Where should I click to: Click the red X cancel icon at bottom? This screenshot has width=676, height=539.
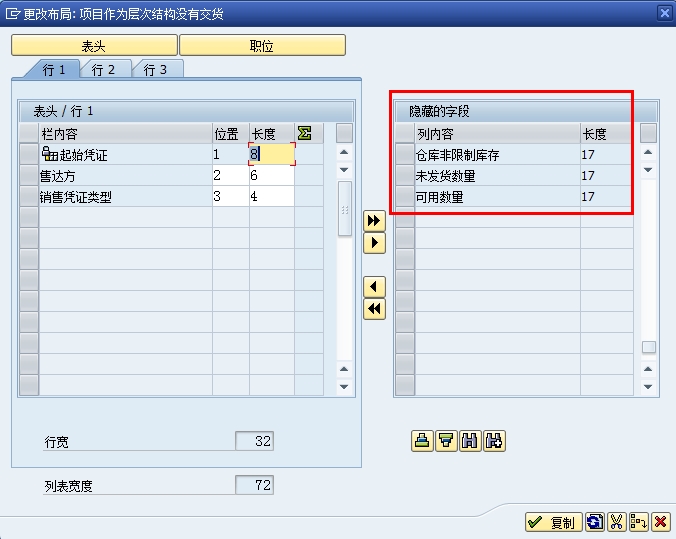coord(660,522)
